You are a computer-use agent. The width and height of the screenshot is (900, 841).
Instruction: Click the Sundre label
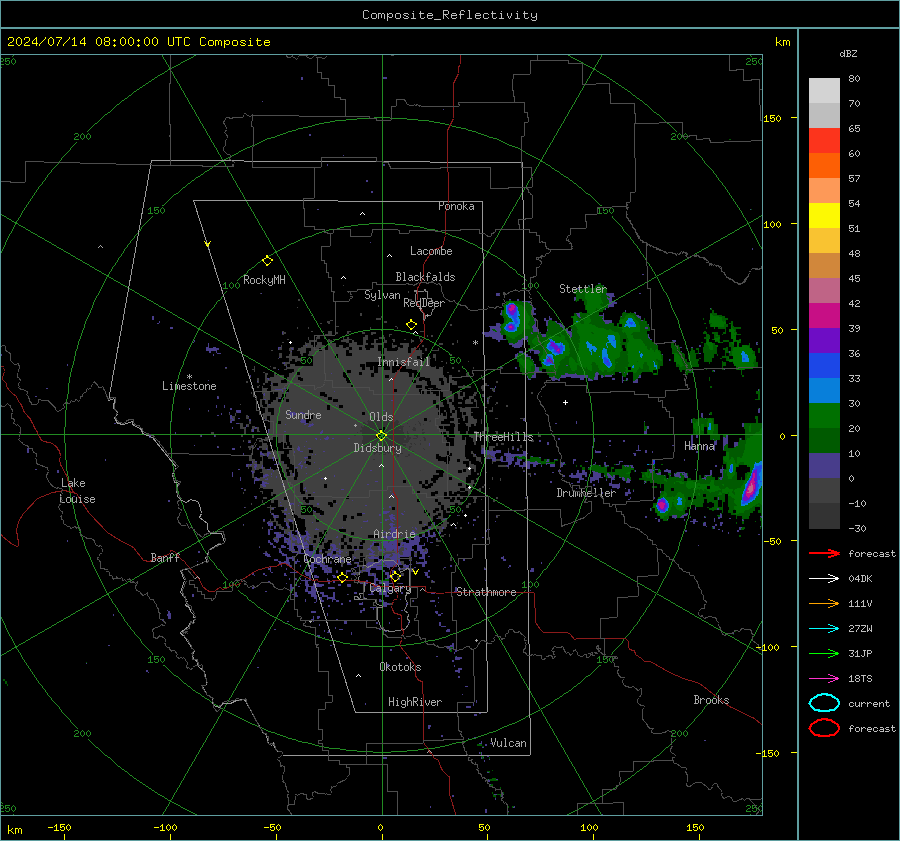pos(303,414)
